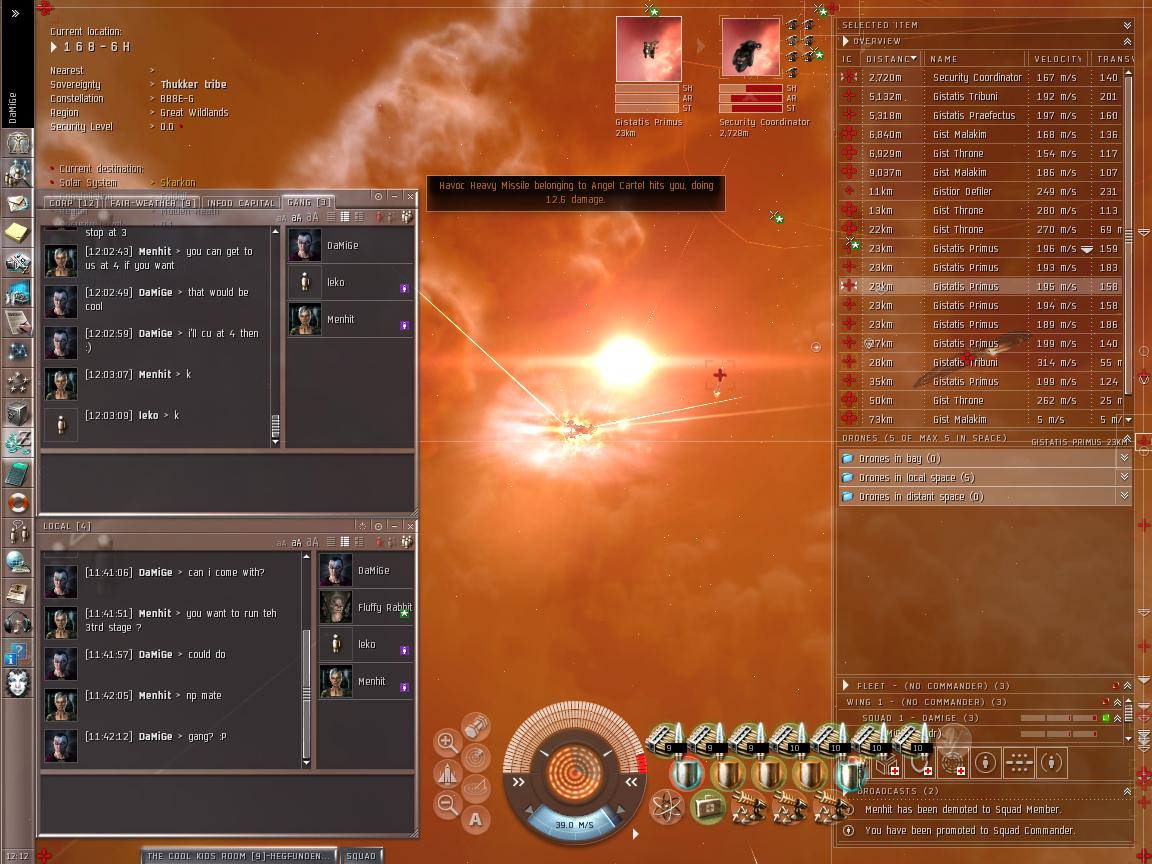1152x864 pixels.
Task: Activate the last missile launcher showing 10
Action: click(914, 739)
